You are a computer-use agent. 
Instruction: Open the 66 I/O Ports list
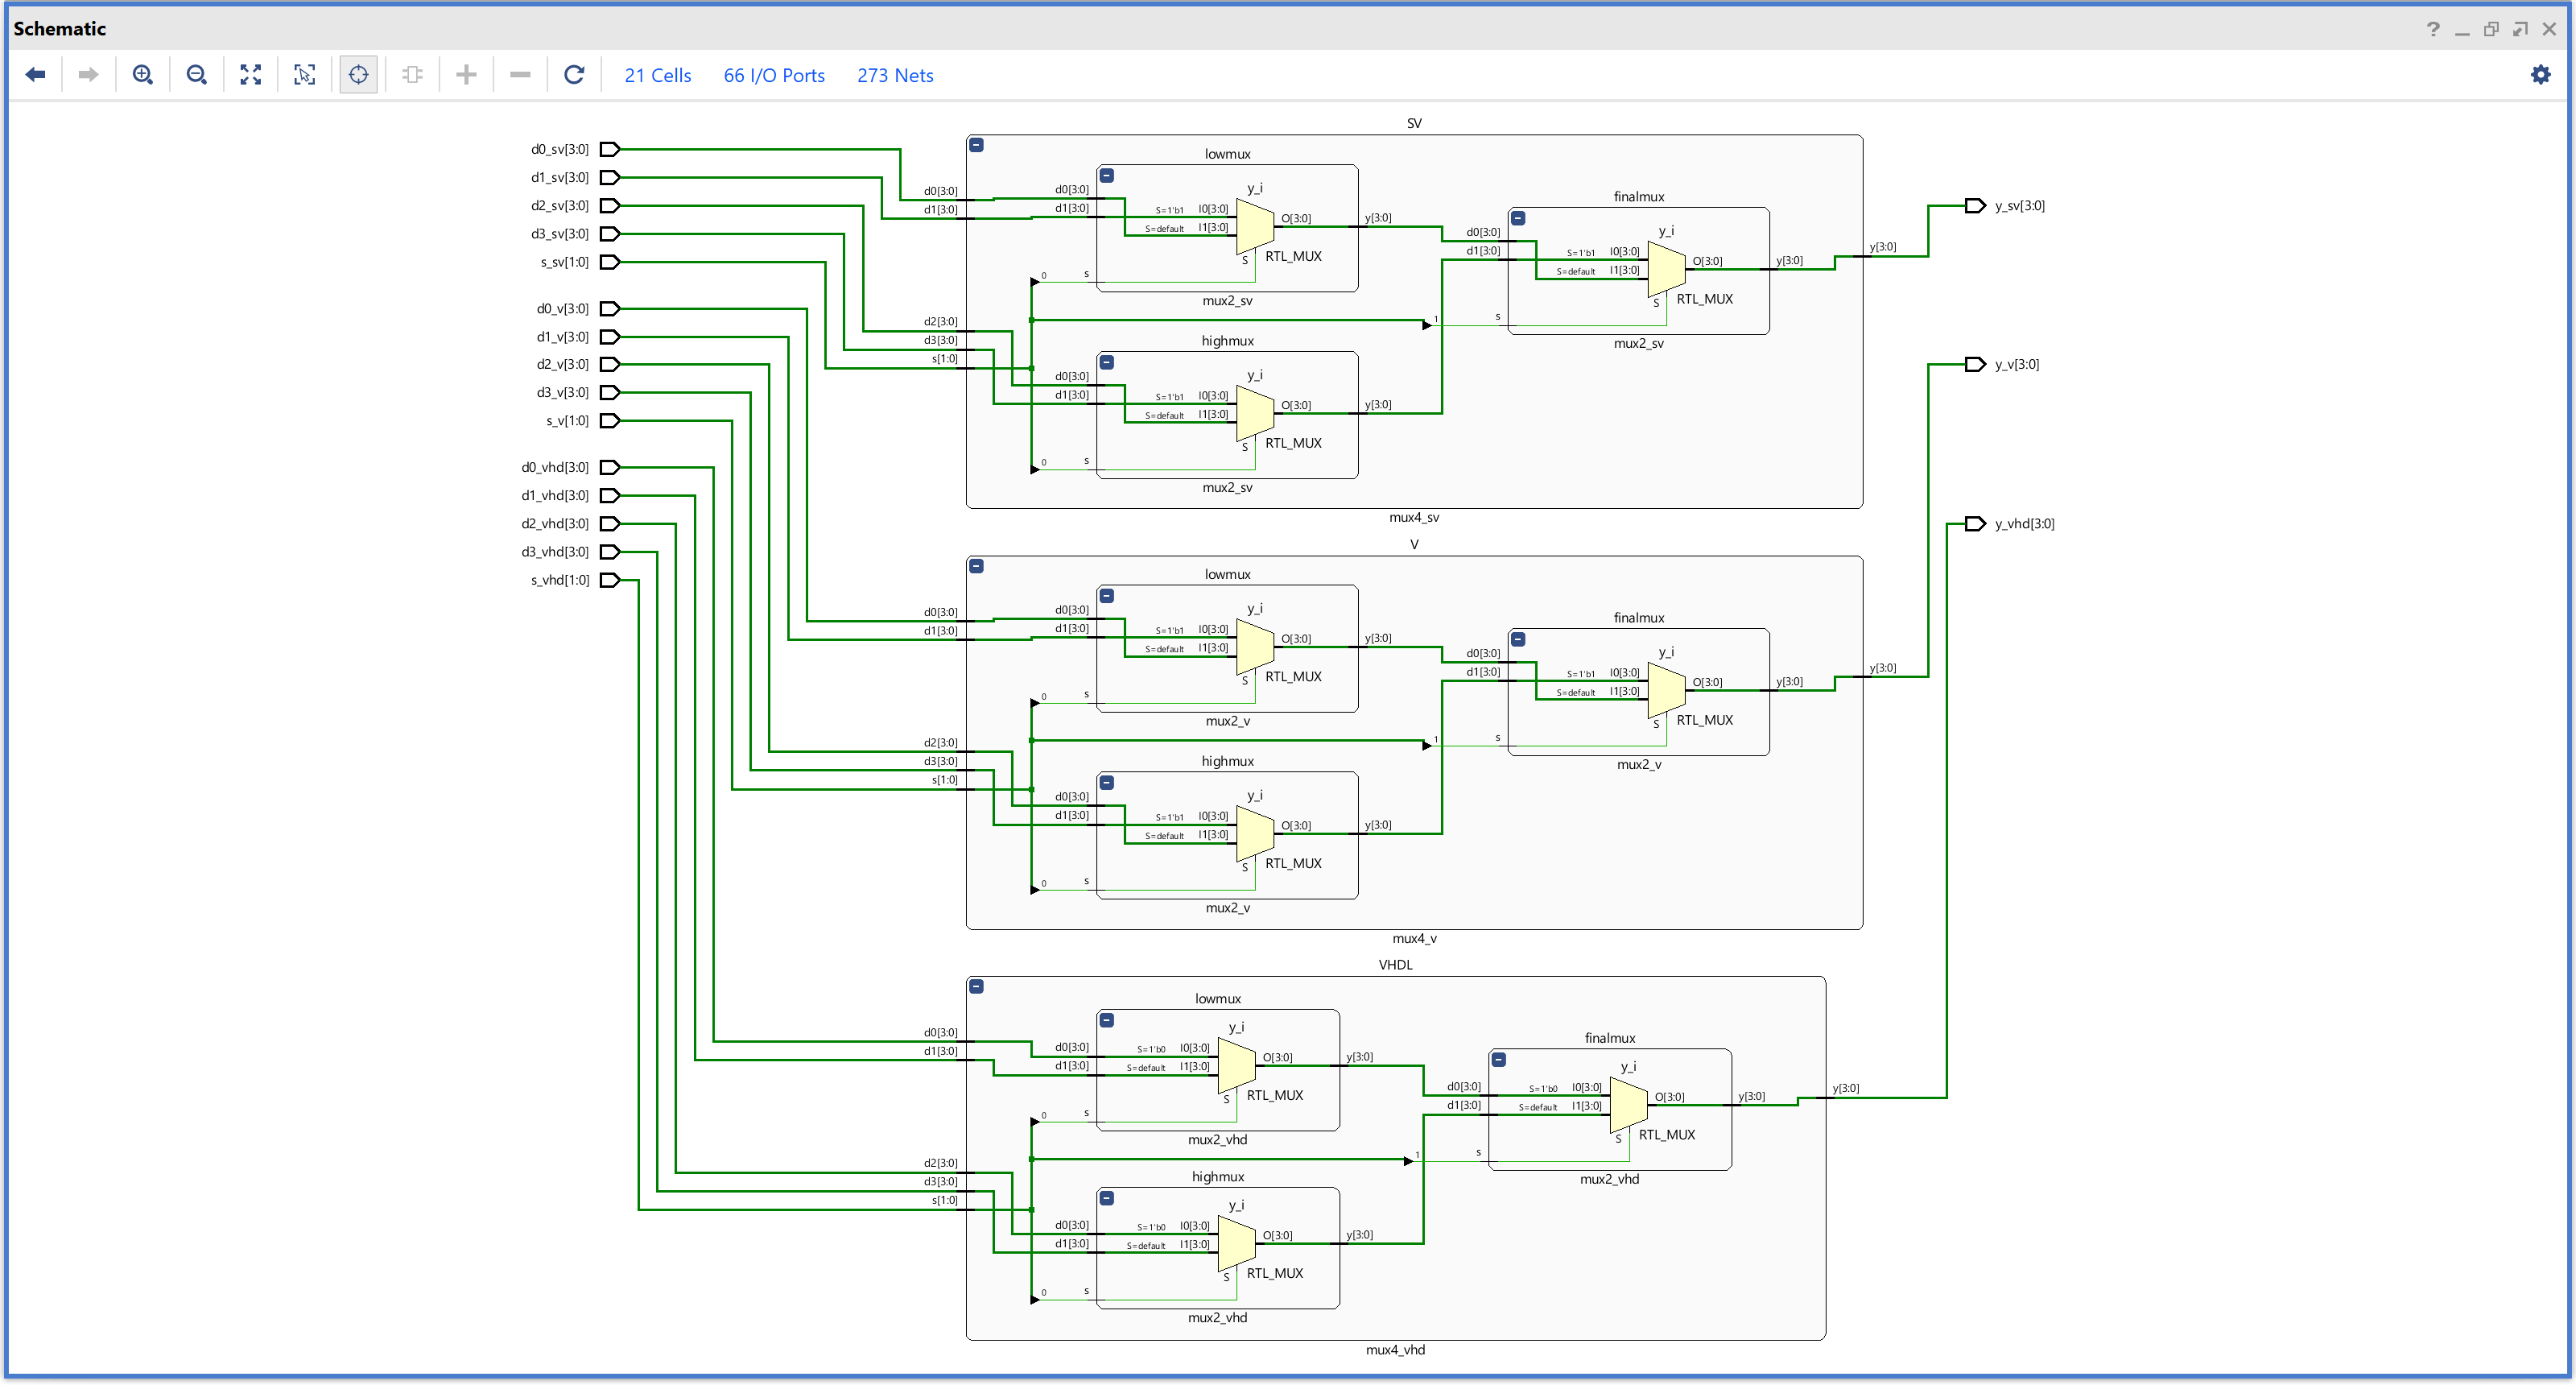pyautogui.click(x=774, y=75)
